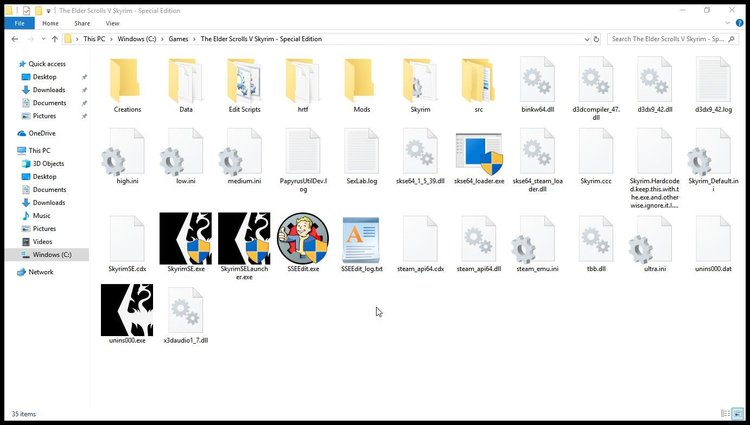The image size is (750, 425).
Task: Select the medium.ini file
Action: (244, 156)
